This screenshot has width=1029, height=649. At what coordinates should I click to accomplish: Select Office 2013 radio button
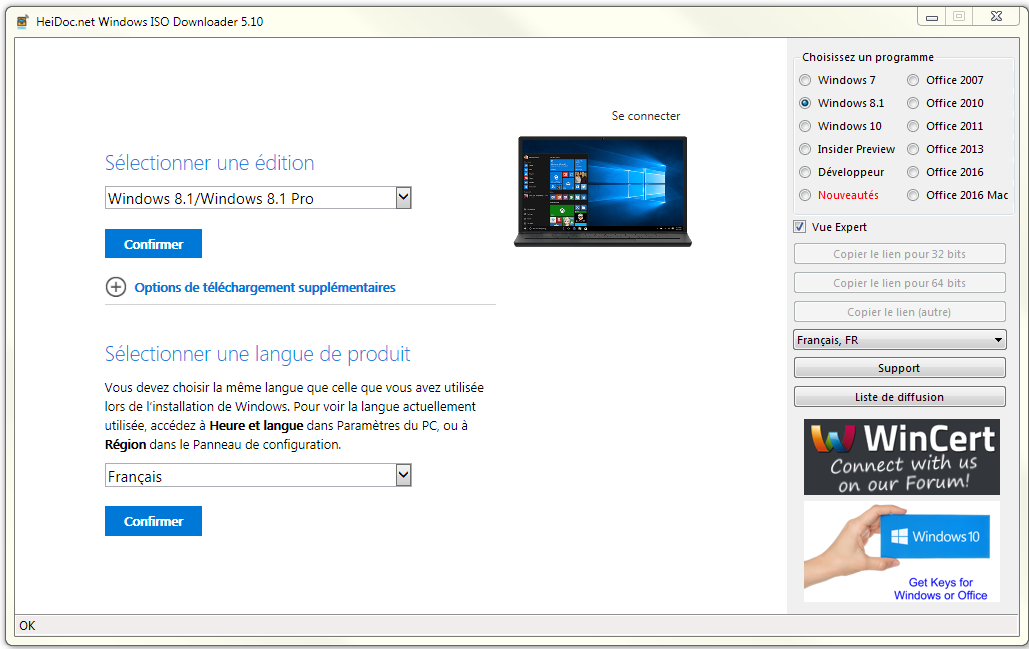pos(913,149)
